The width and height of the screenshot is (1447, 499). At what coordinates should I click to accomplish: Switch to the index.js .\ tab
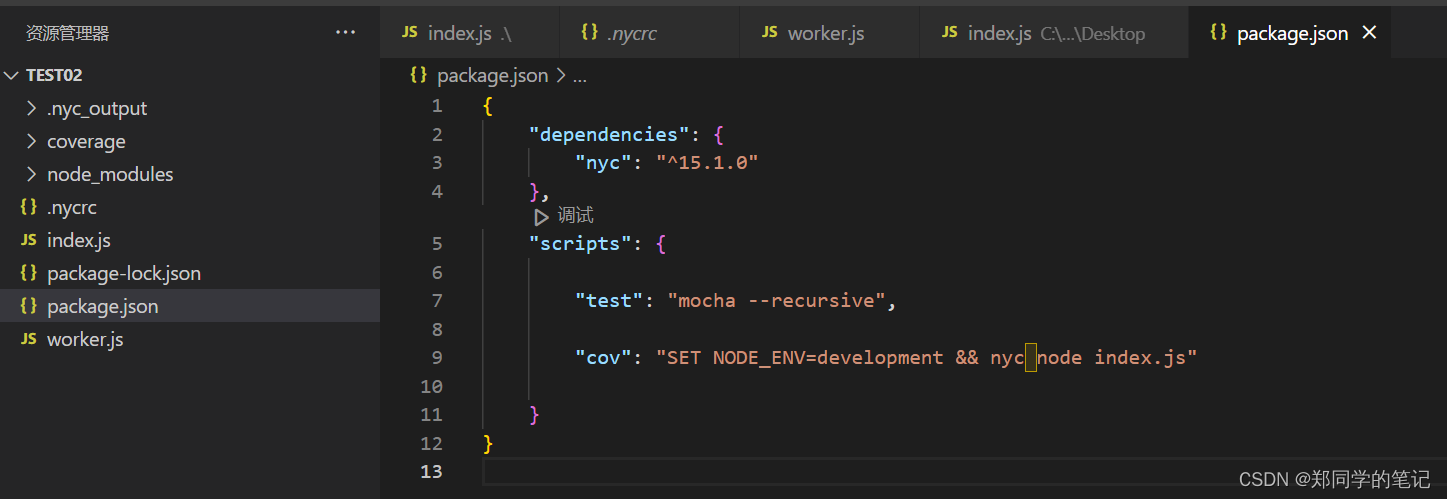click(470, 33)
